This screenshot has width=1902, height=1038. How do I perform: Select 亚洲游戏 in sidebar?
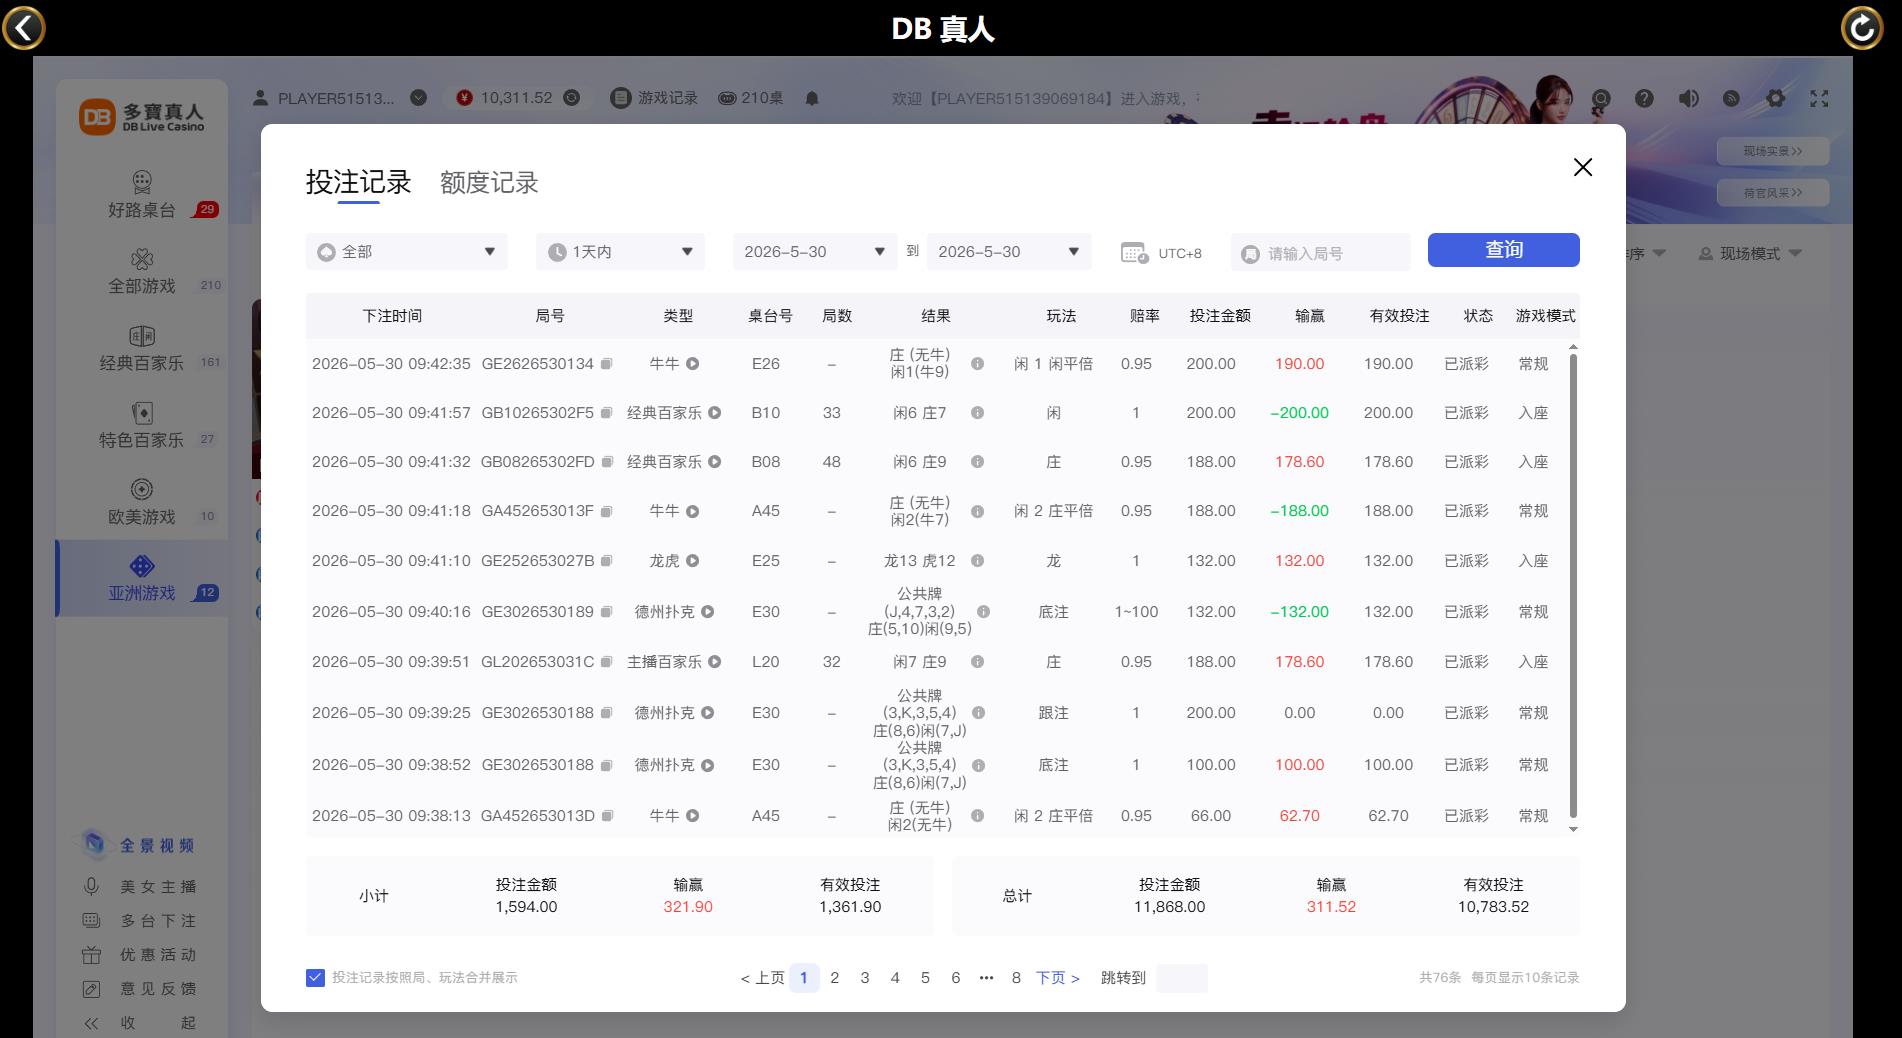[142, 579]
